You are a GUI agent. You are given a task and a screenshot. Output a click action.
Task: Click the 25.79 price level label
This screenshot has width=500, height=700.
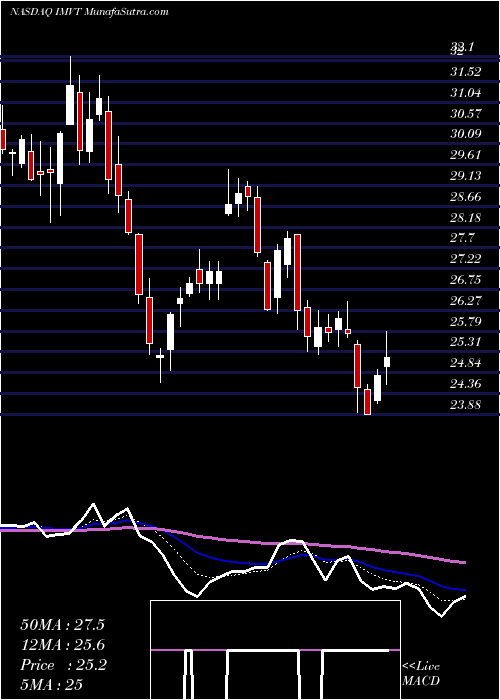click(x=466, y=322)
